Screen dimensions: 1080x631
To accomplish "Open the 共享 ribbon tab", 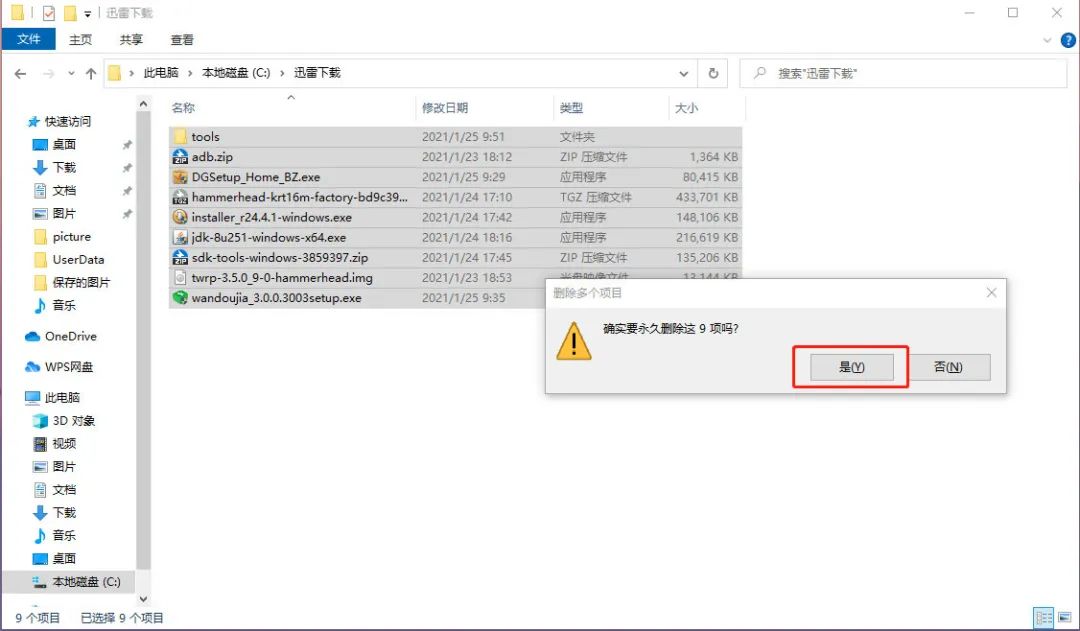I will (131, 39).
